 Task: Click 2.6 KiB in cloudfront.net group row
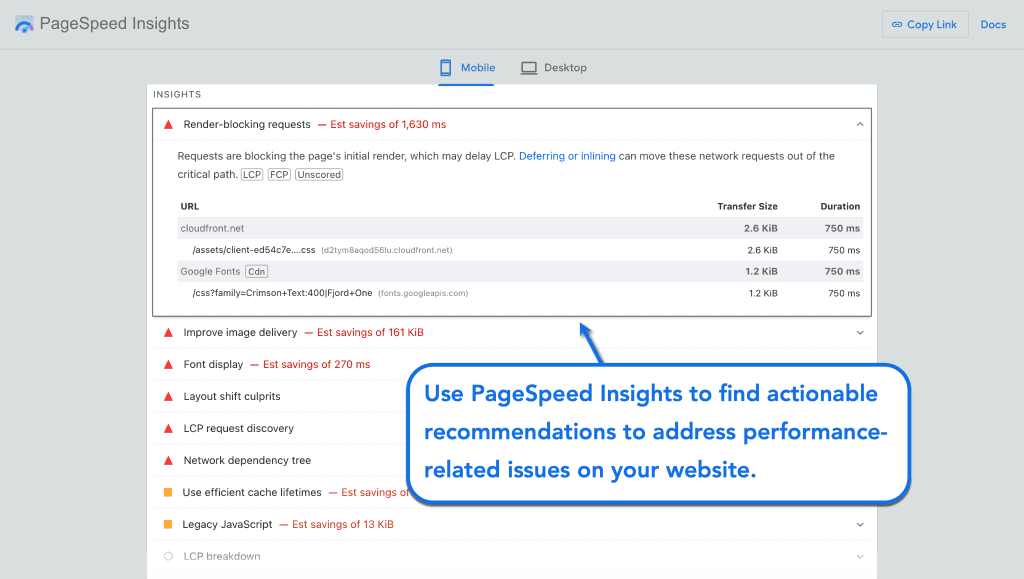pyautogui.click(x=761, y=228)
